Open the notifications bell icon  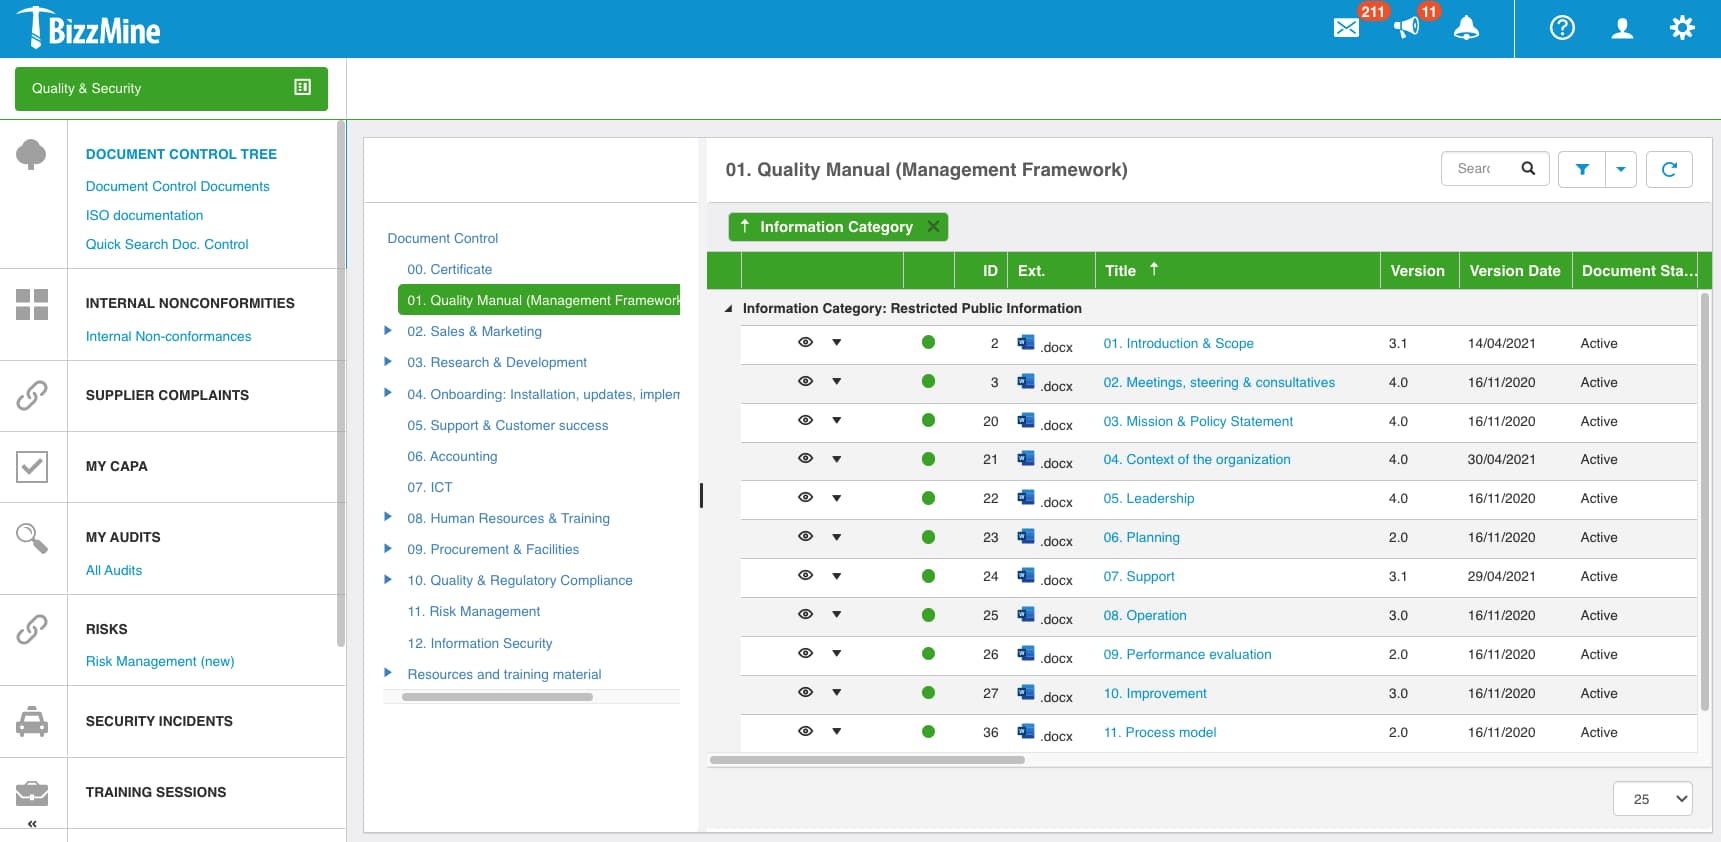pyautogui.click(x=1466, y=28)
